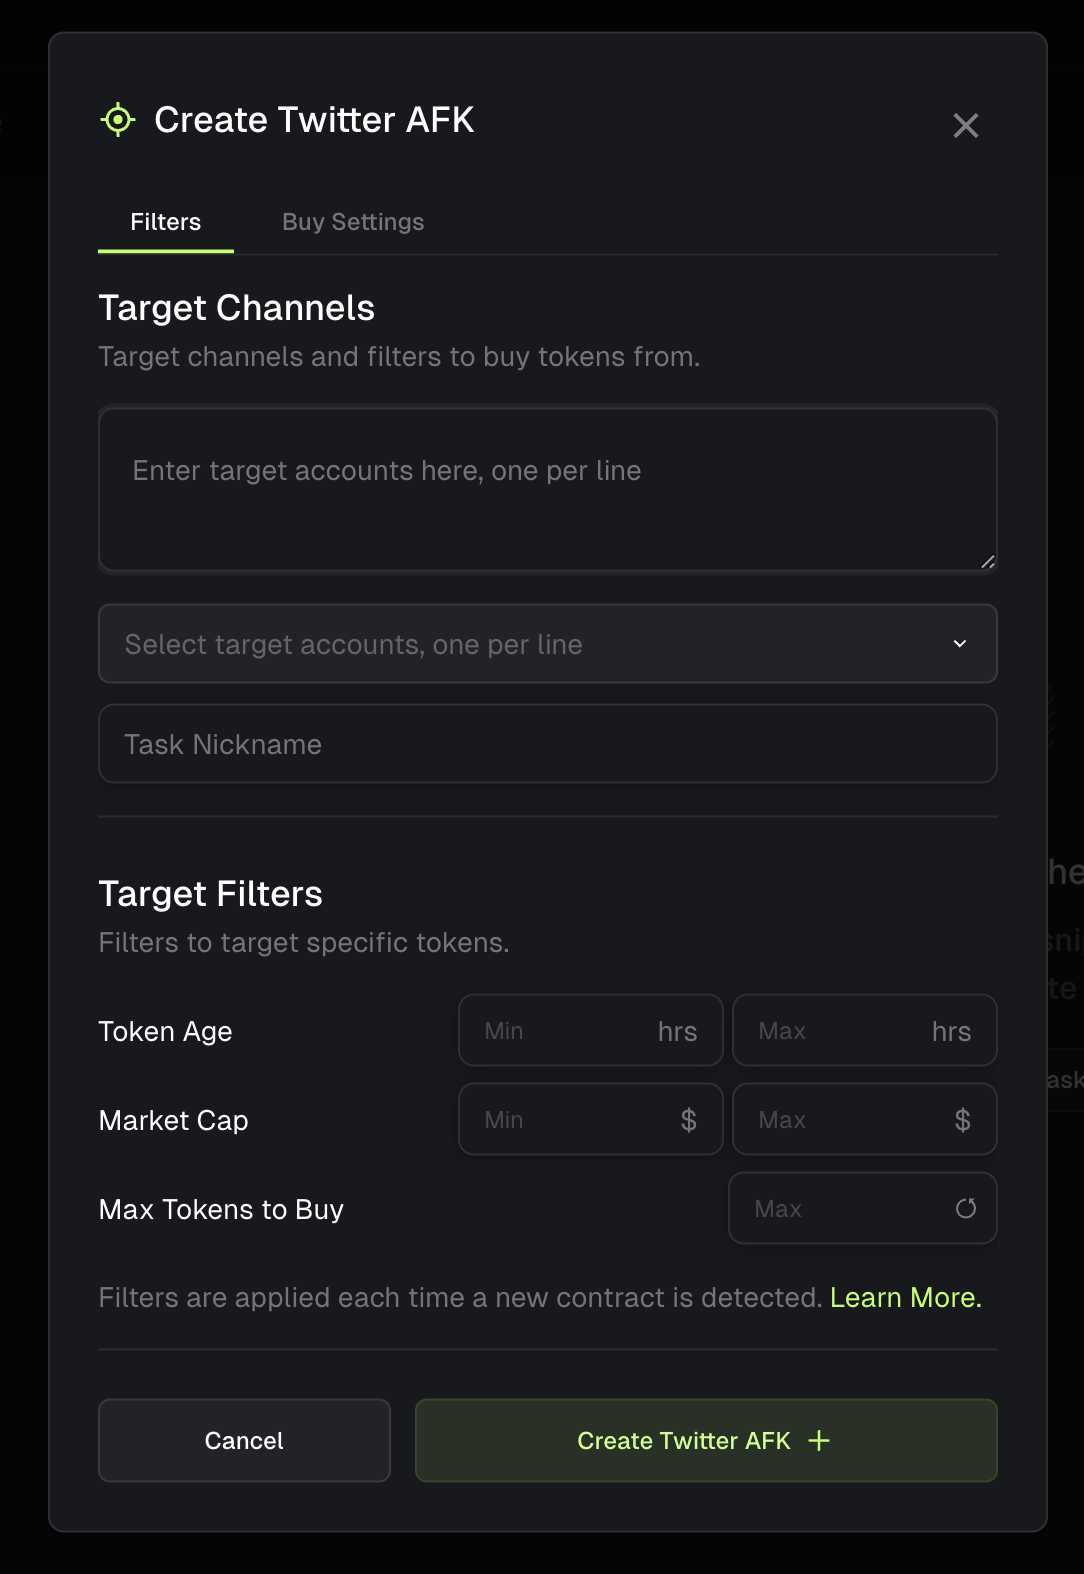Close the Create Twitter AFK dialog
Screen dimensions: 1084x1574
[x=965, y=125]
